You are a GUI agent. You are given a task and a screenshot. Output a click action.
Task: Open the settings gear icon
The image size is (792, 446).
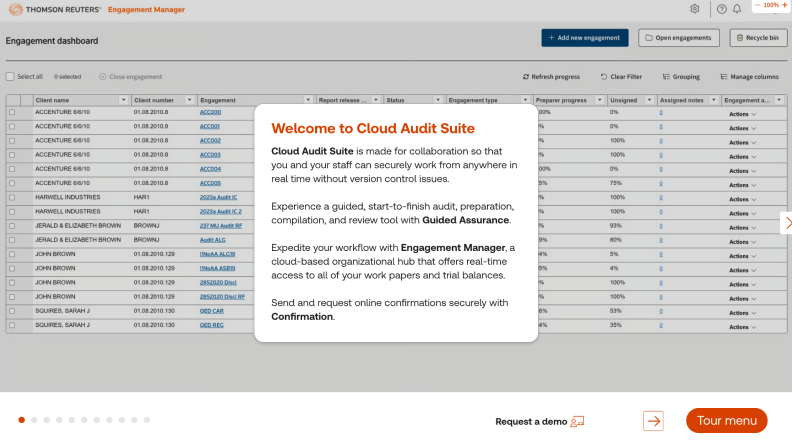point(695,9)
